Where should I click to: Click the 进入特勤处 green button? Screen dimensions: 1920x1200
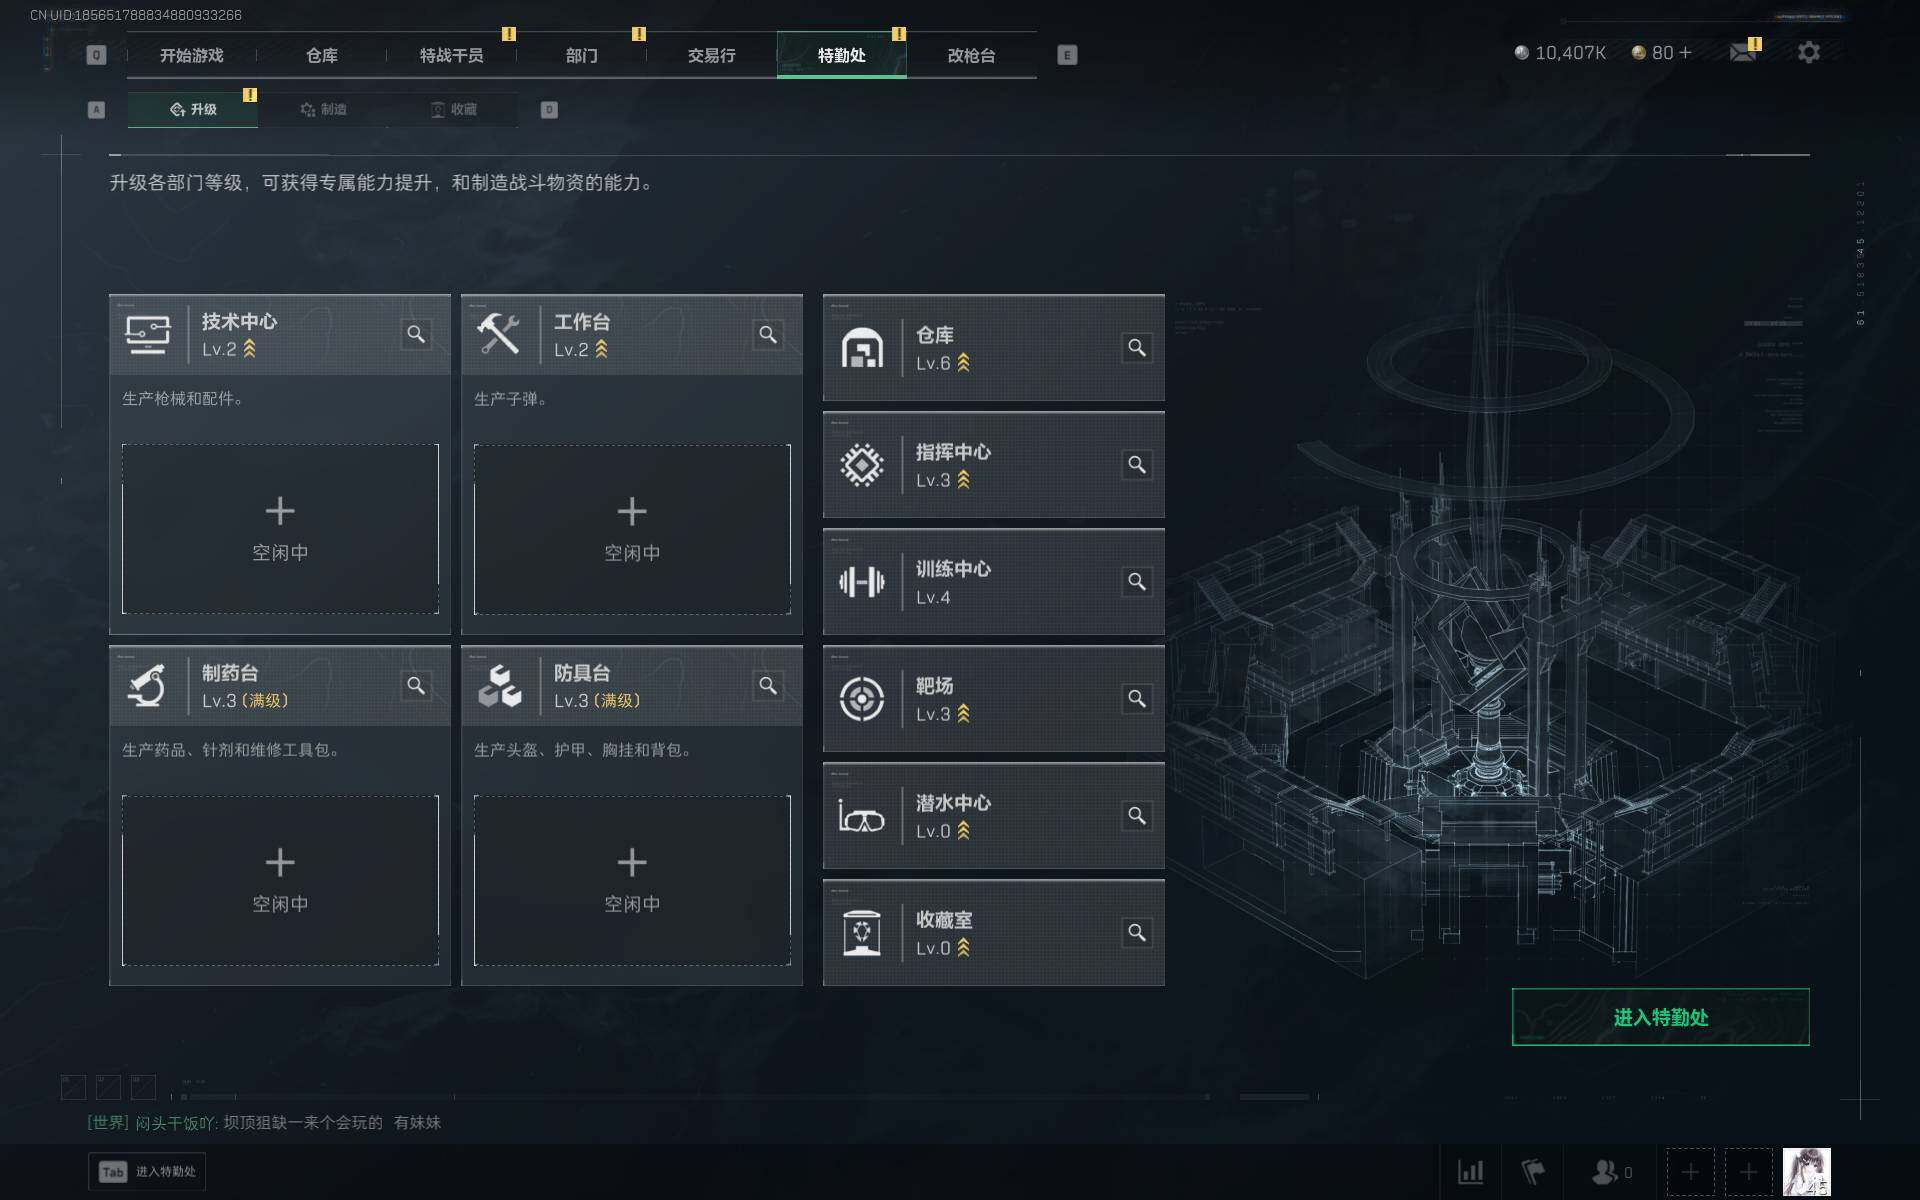point(1660,1017)
